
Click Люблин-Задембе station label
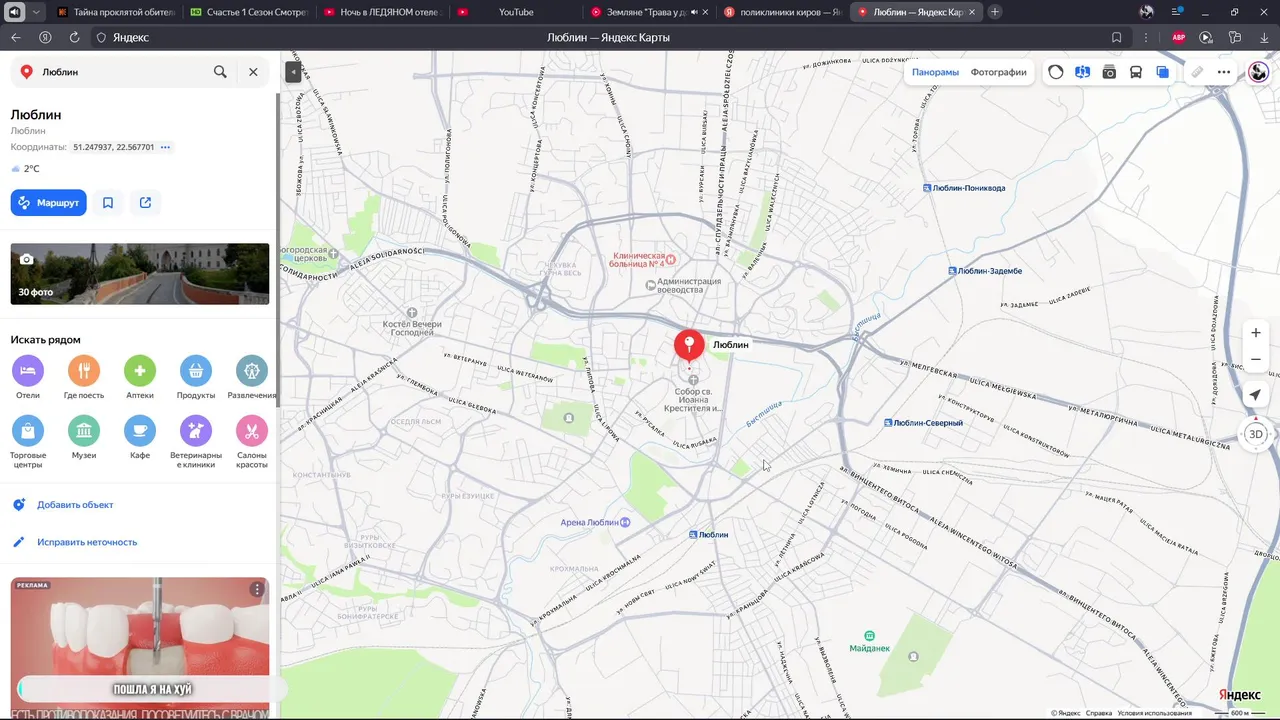click(x=985, y=271)
